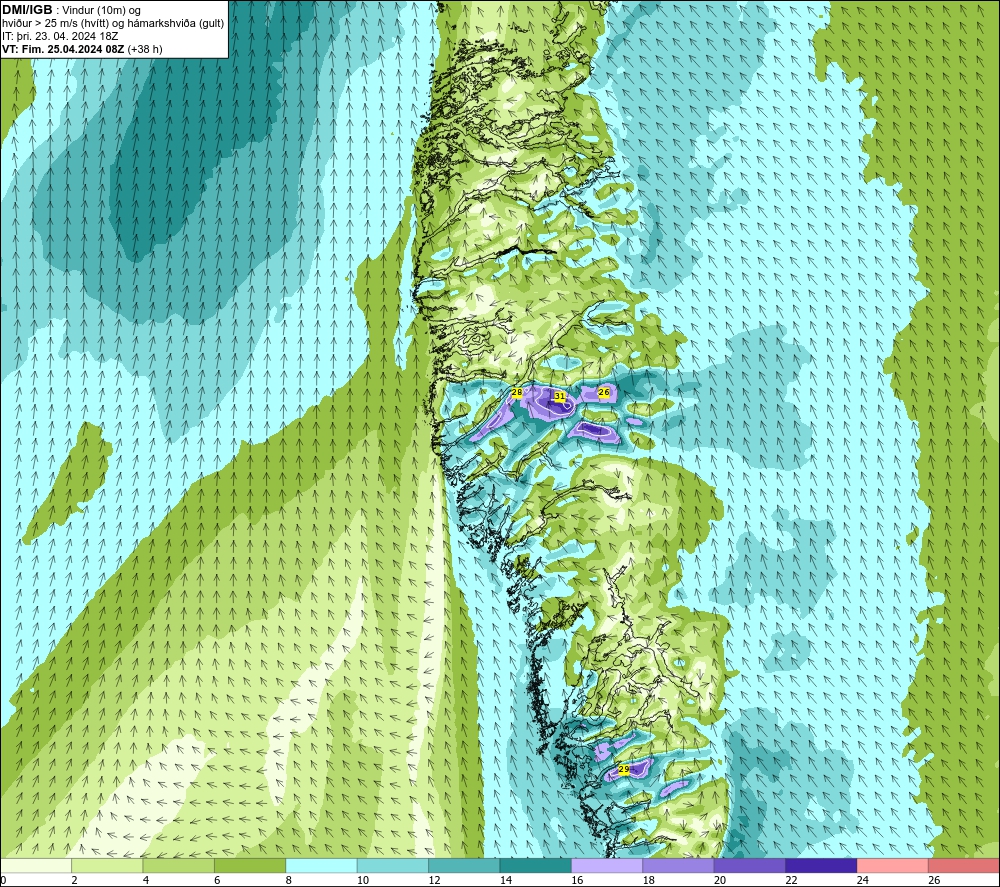Click the legend scale number 2
Image resolution: width=1000 pixels, height=887 pixels.
pyautogui.click(x=75, y=880)
